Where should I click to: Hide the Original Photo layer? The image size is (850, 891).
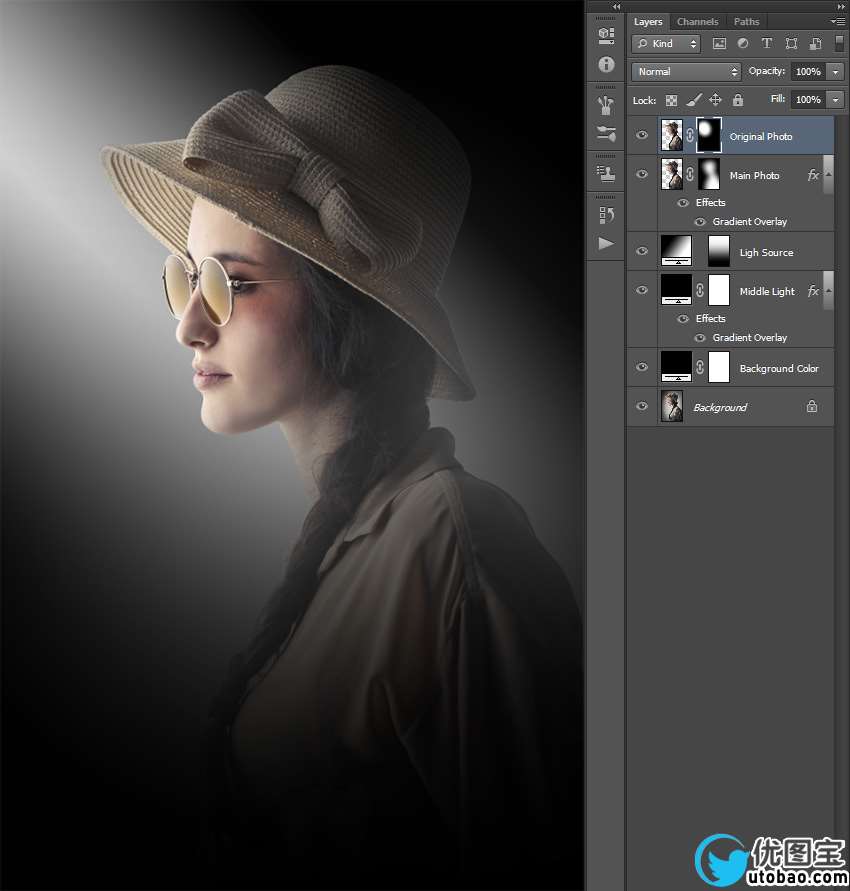tap(642, 135)
